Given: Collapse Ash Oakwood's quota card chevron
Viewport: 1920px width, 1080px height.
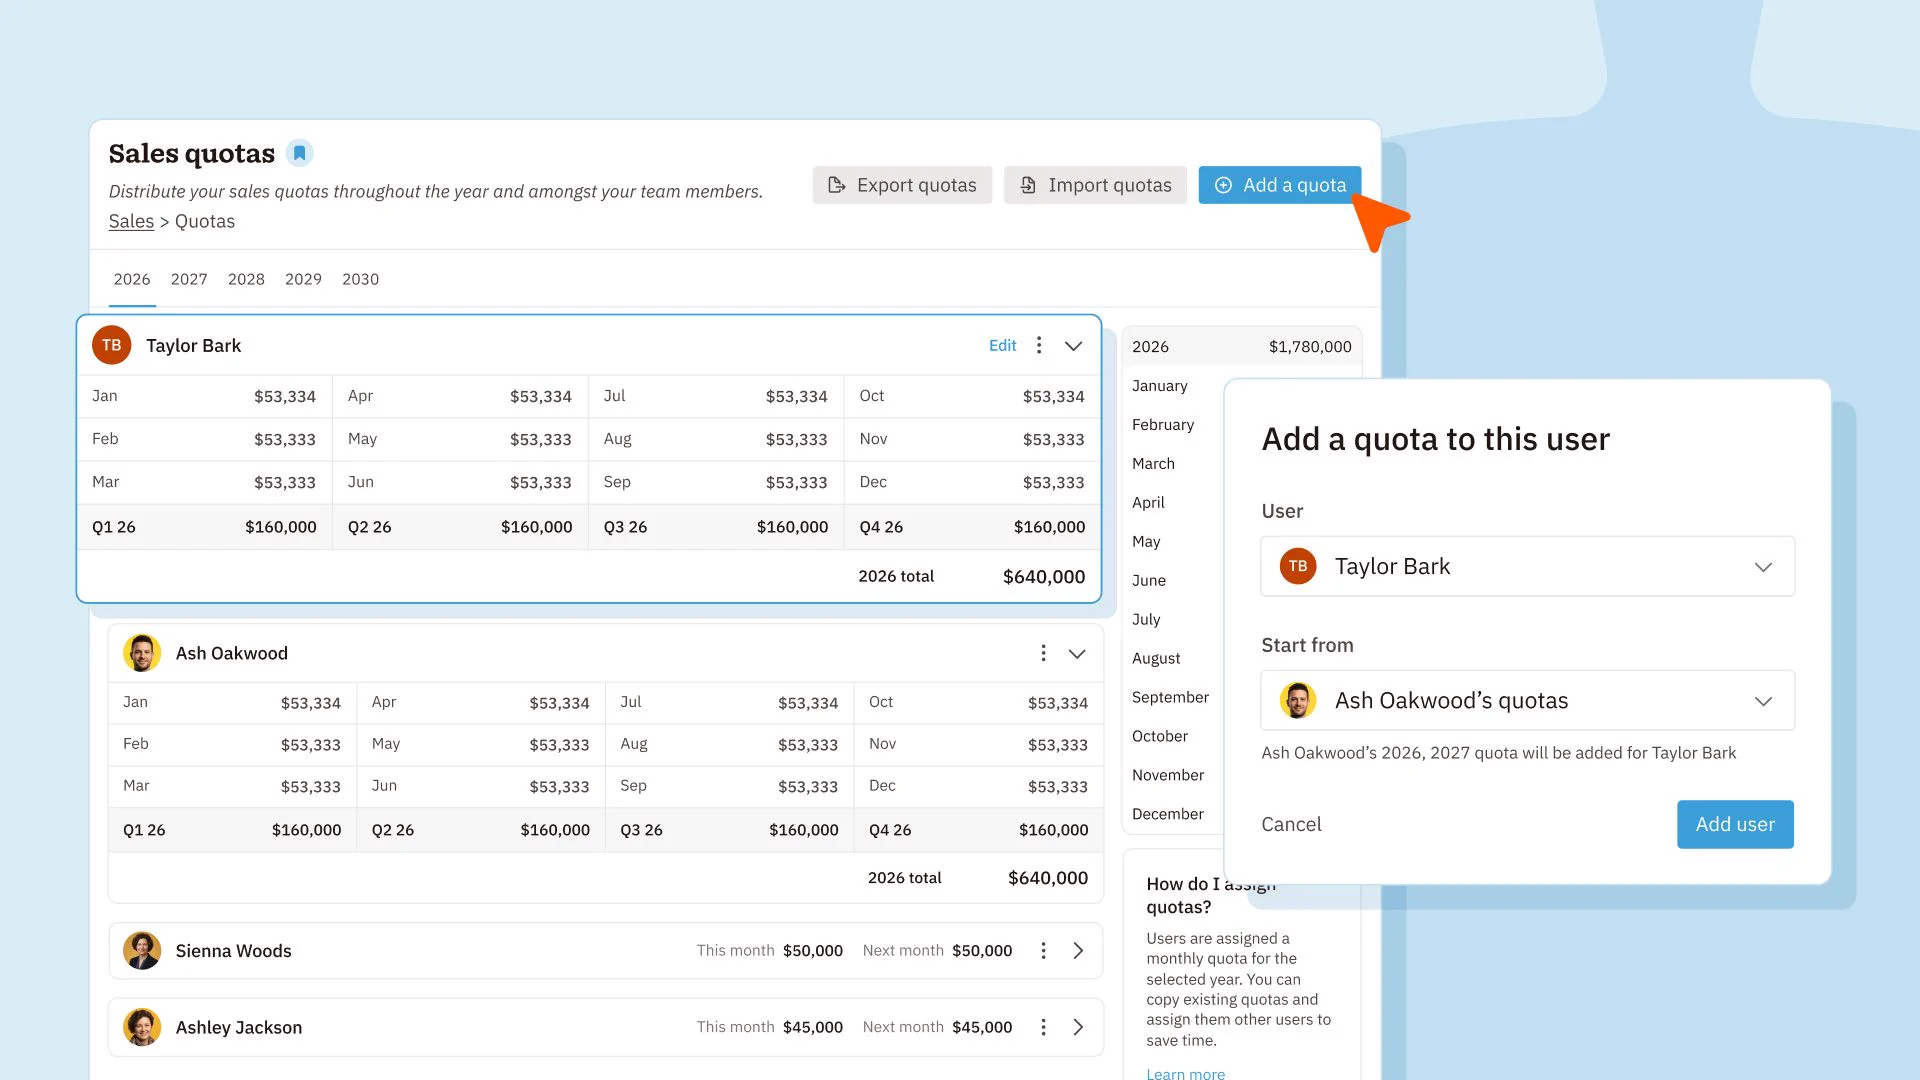Looking at the screenshot, I should (x=1077, y=653).
